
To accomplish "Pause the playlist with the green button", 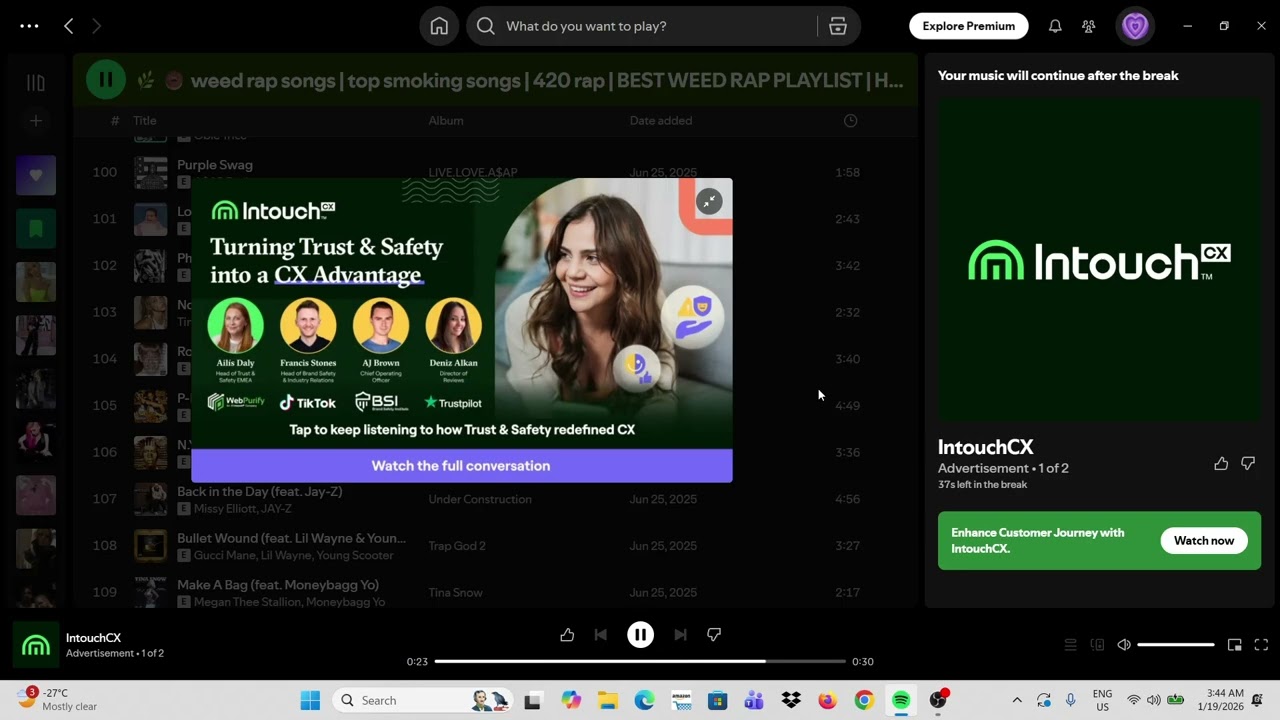I will (105, 80).
